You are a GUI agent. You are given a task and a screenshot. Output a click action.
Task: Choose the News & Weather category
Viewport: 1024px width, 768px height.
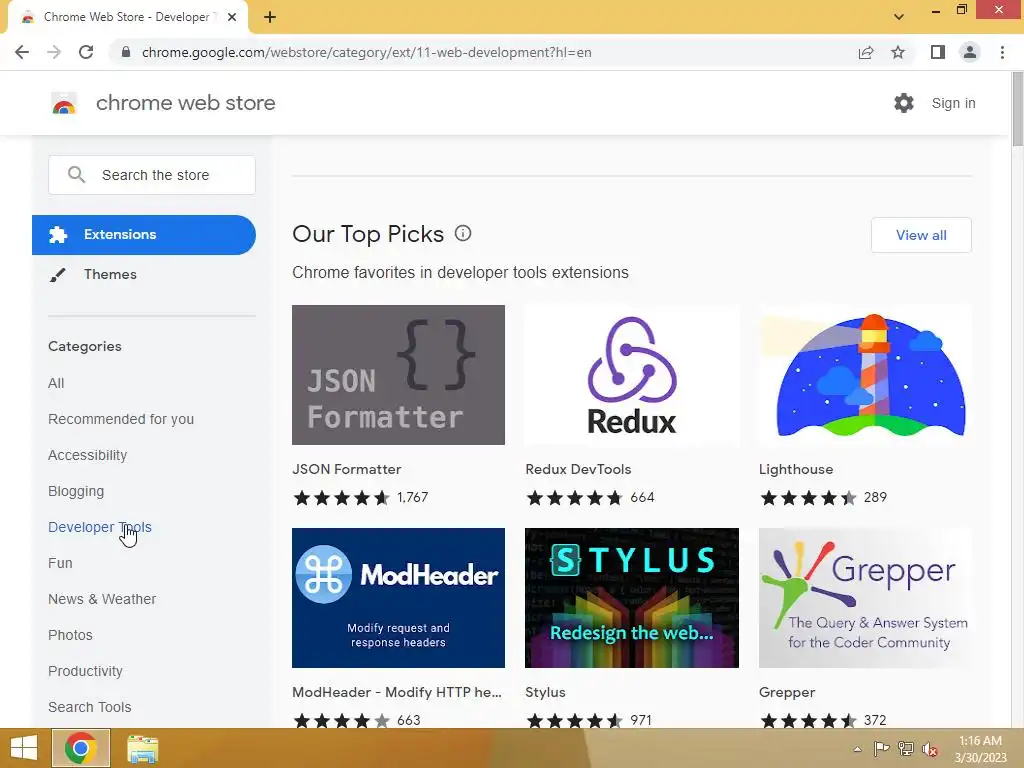pyautogui.click(x=102, y=599)
